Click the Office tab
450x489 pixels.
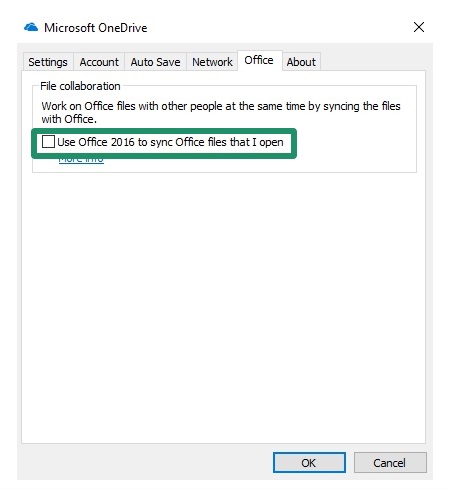pos(259,60)
